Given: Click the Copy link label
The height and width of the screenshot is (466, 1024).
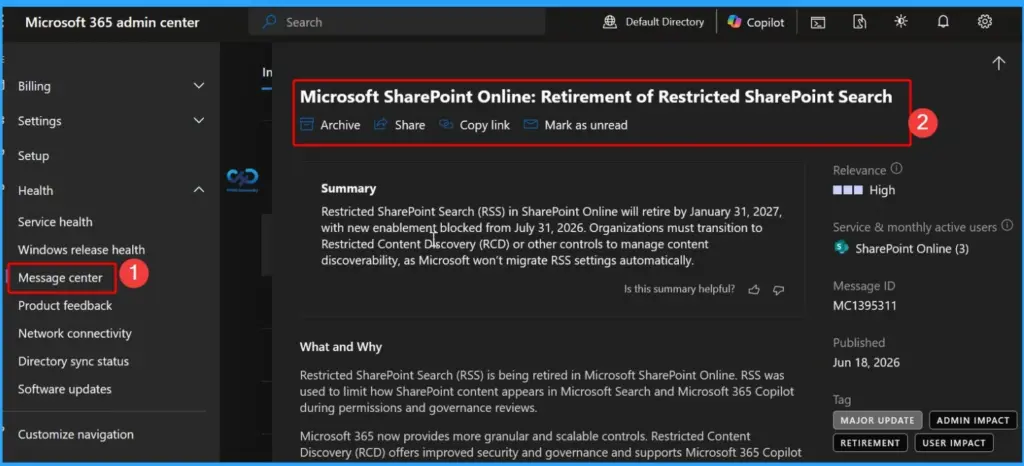Looking at the screenshot, I should coord(485,125).
